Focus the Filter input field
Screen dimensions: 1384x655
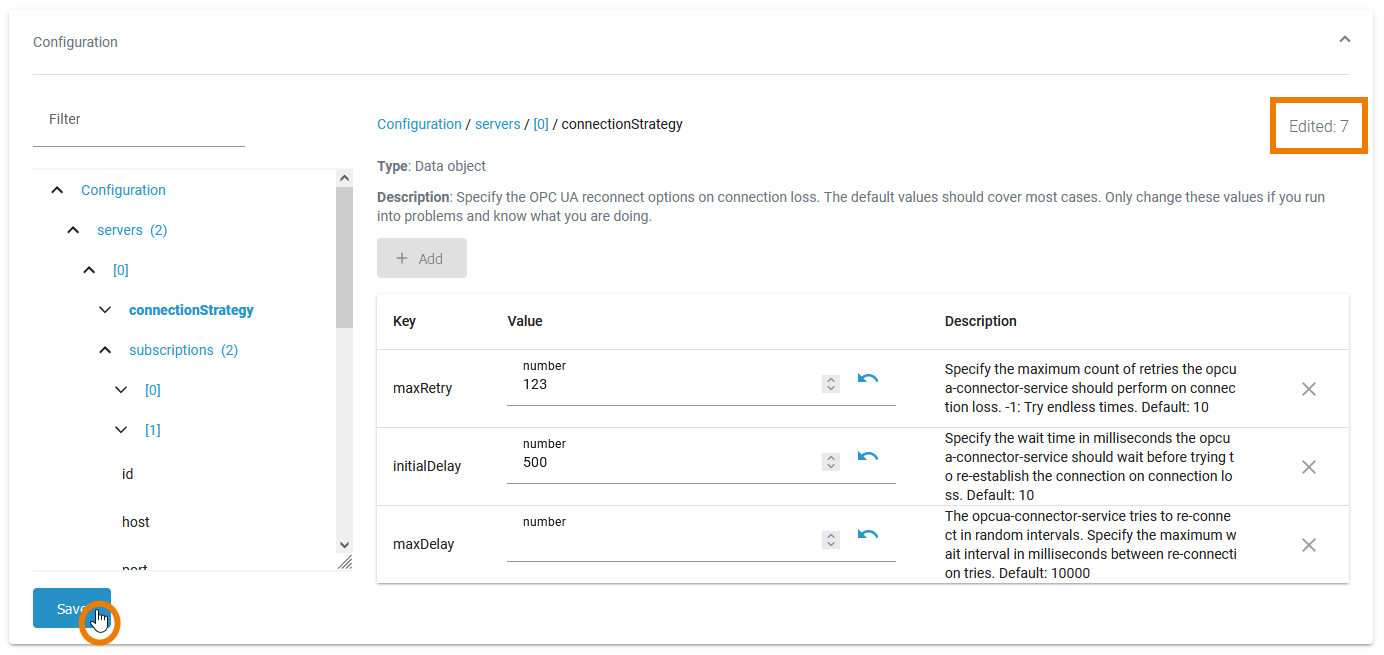tap(139, 120)
